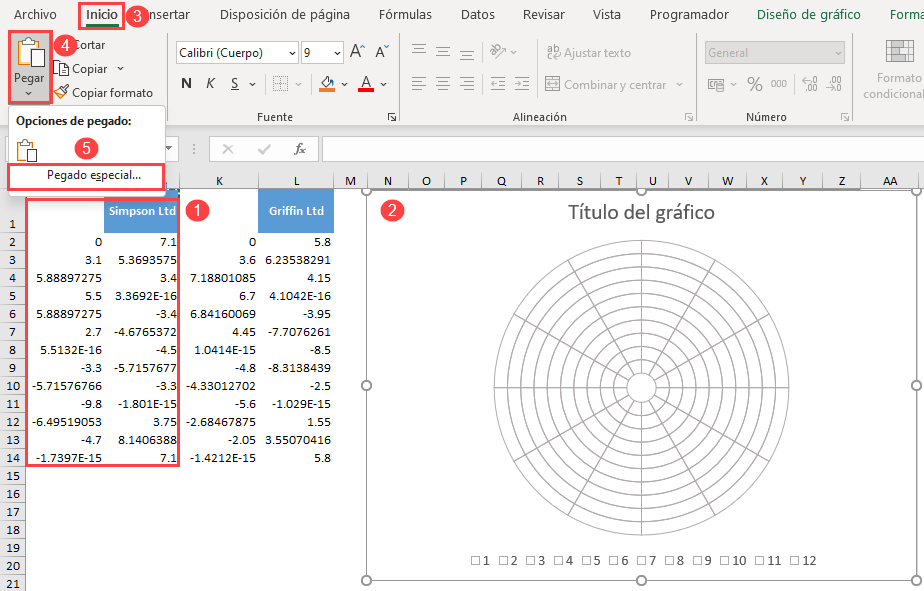Toggle underline S formatting
Screen dimensions: 924x591
[235, 84]
